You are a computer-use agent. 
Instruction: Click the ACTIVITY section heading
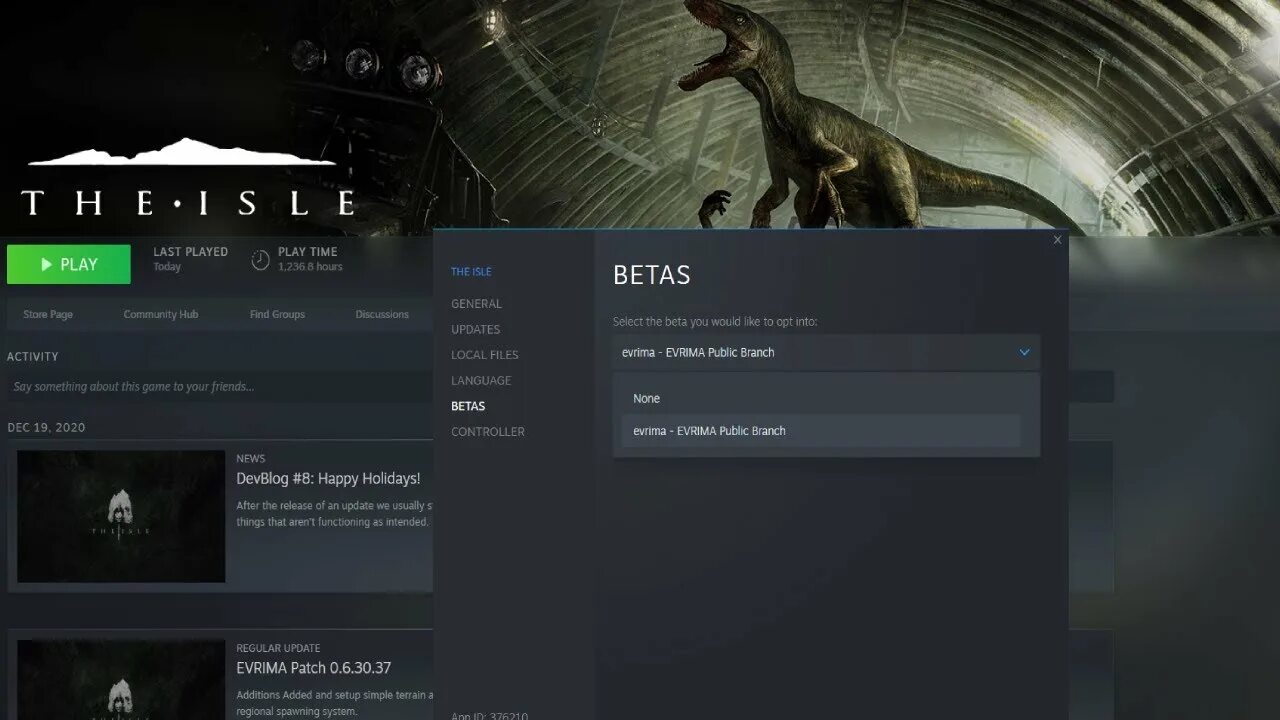[33, 357]
